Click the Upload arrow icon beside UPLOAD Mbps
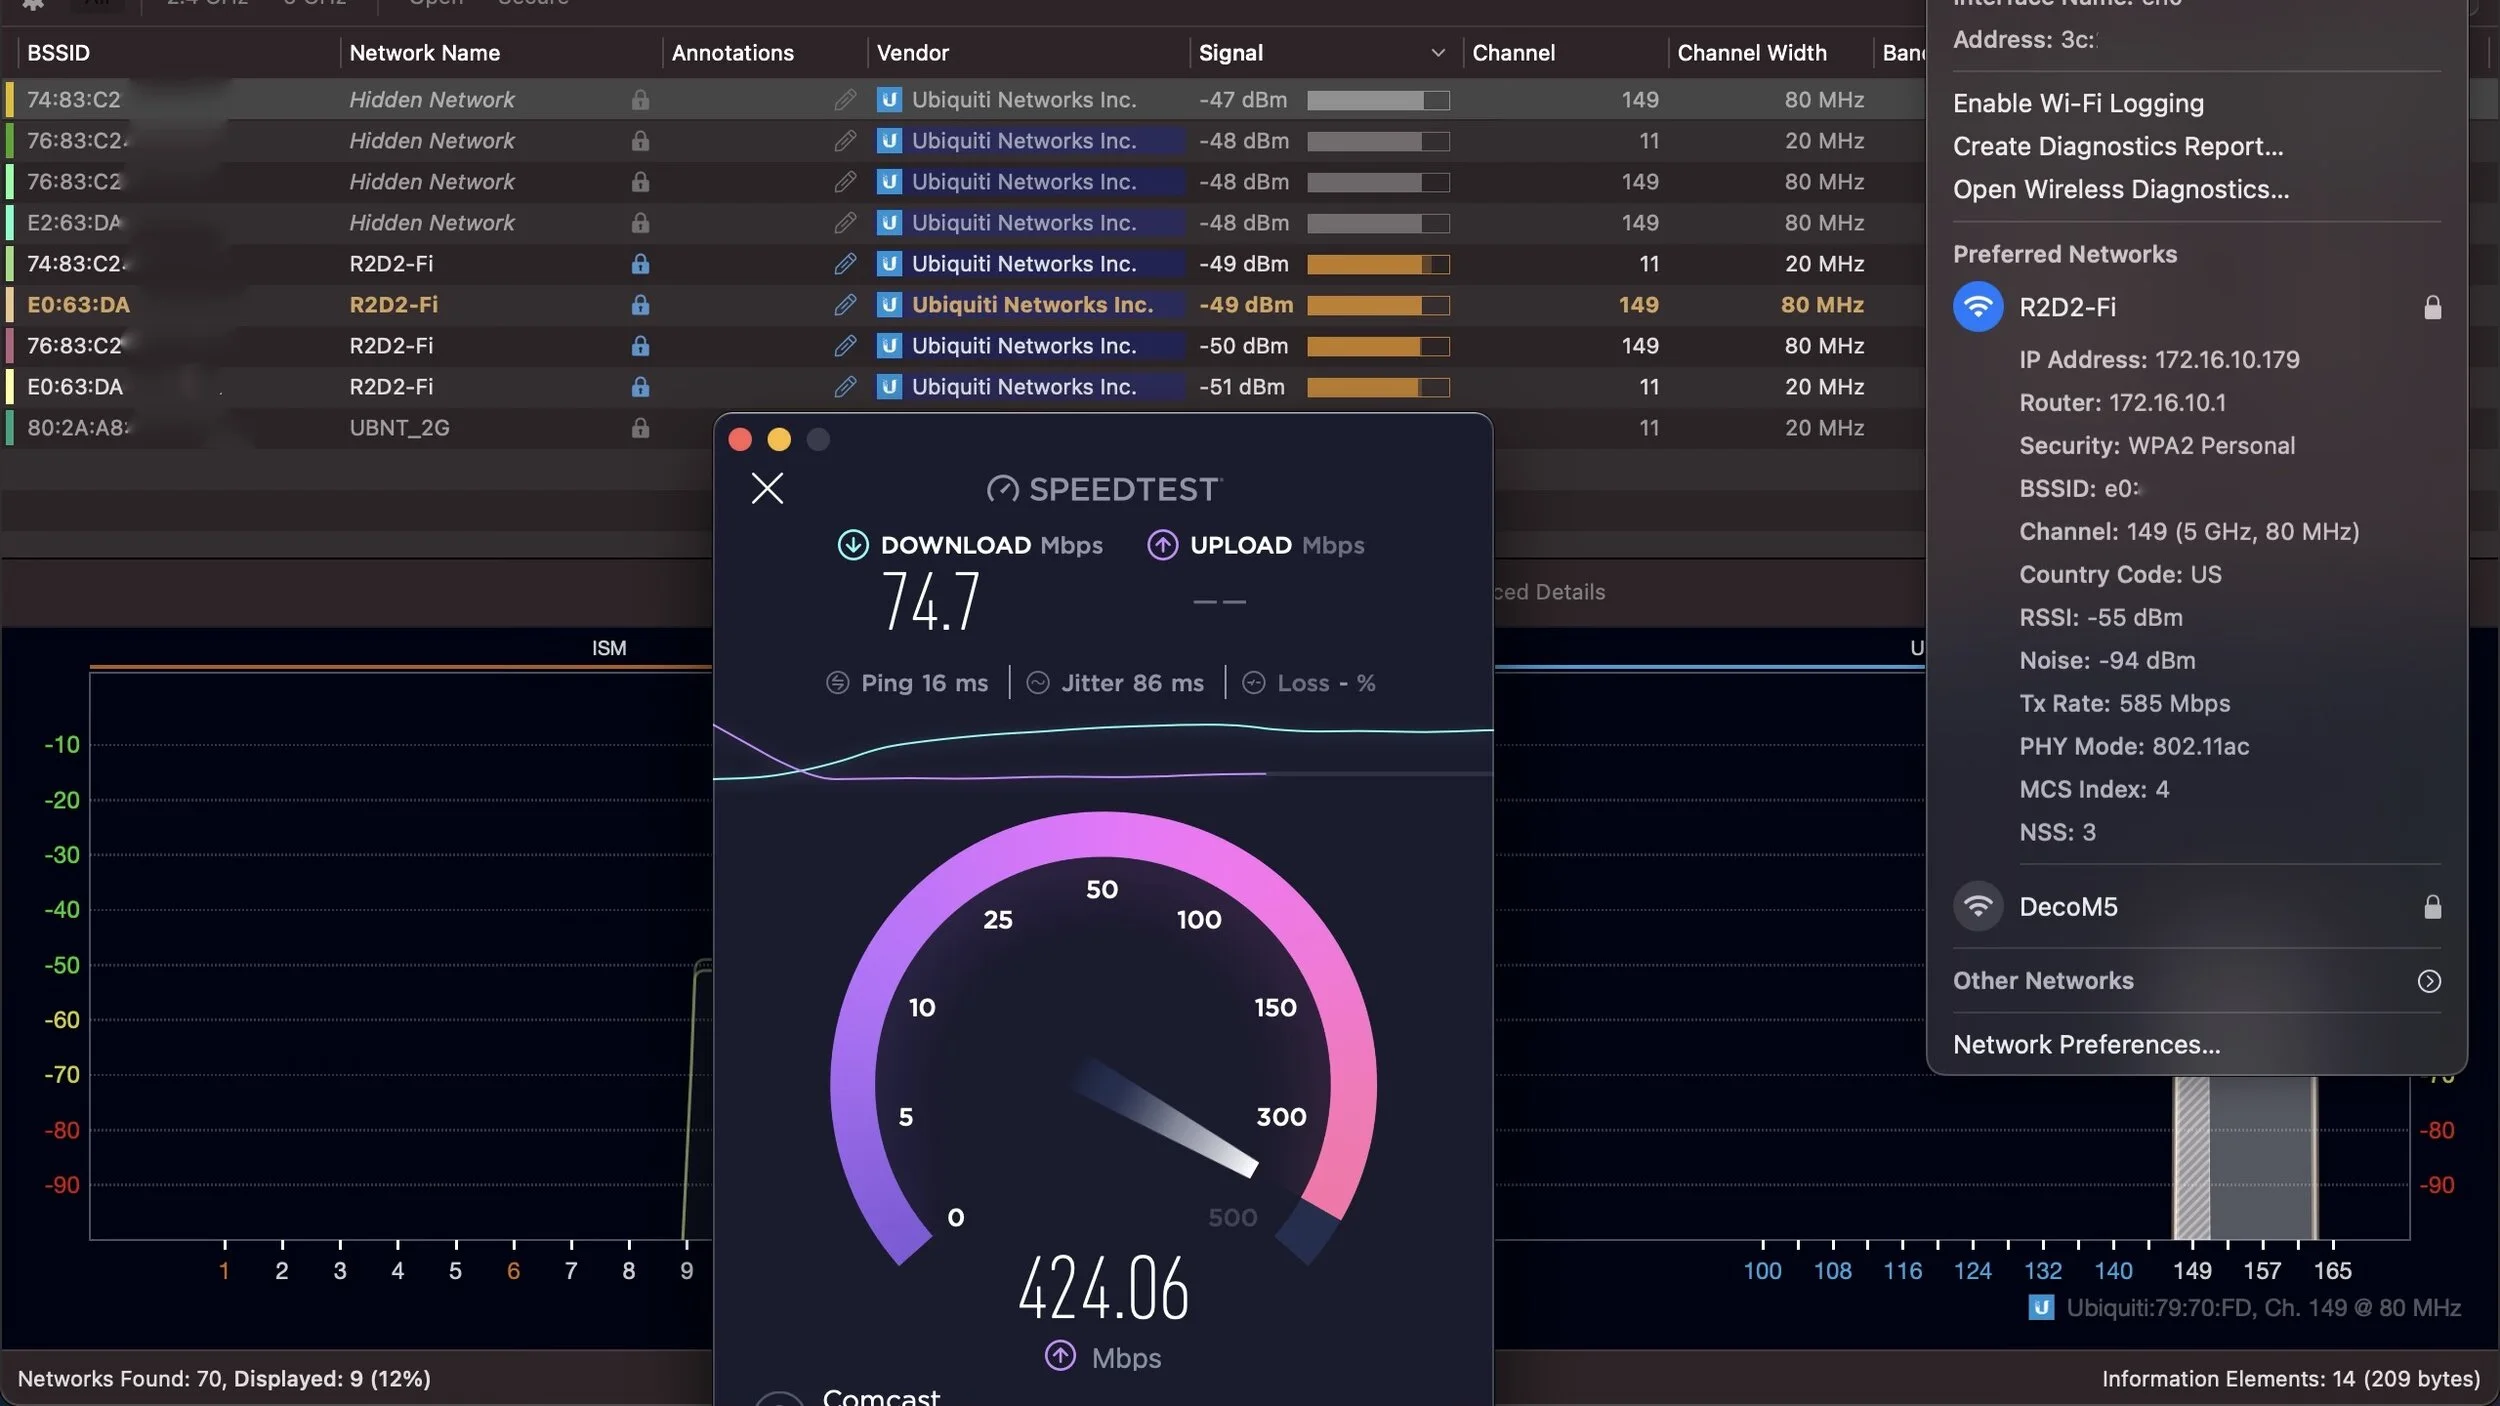2500x1406 pixels. point(1162,545)
